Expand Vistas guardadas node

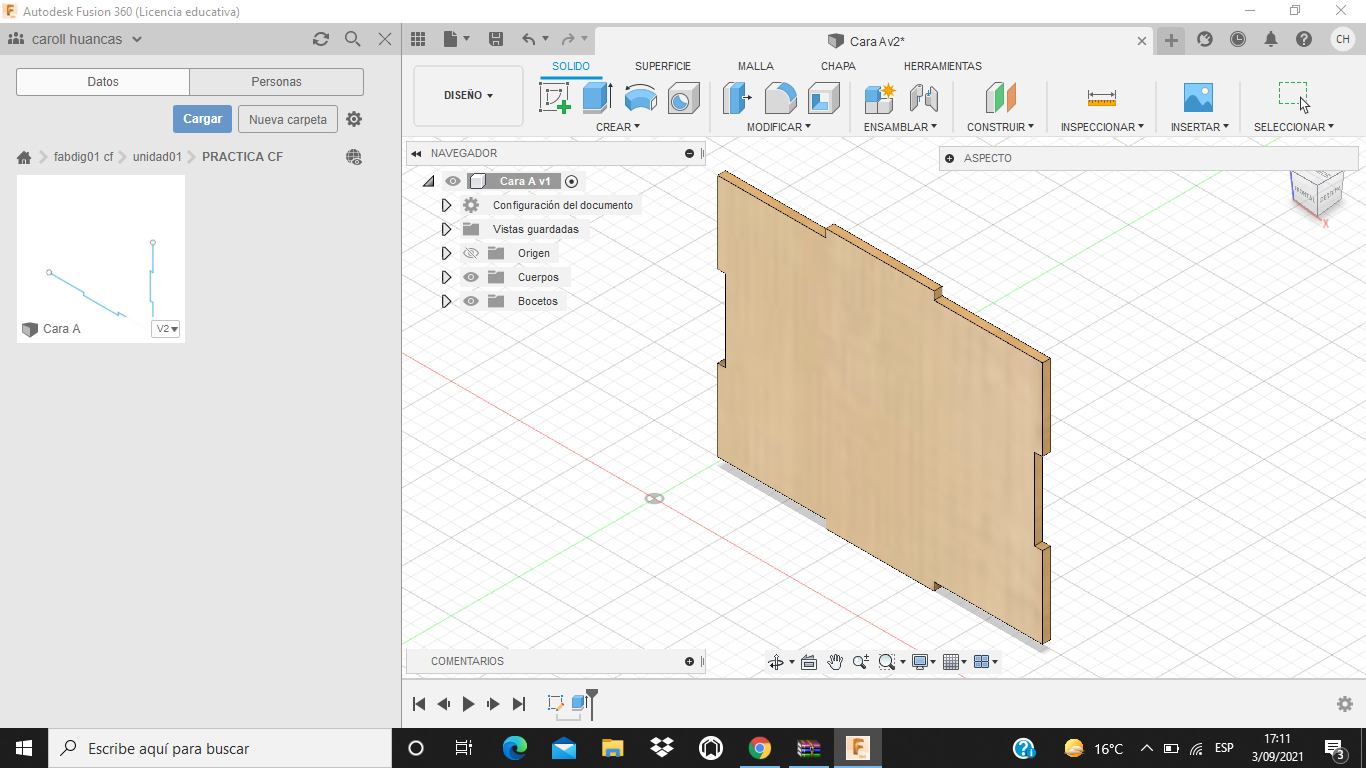[447, 229]
